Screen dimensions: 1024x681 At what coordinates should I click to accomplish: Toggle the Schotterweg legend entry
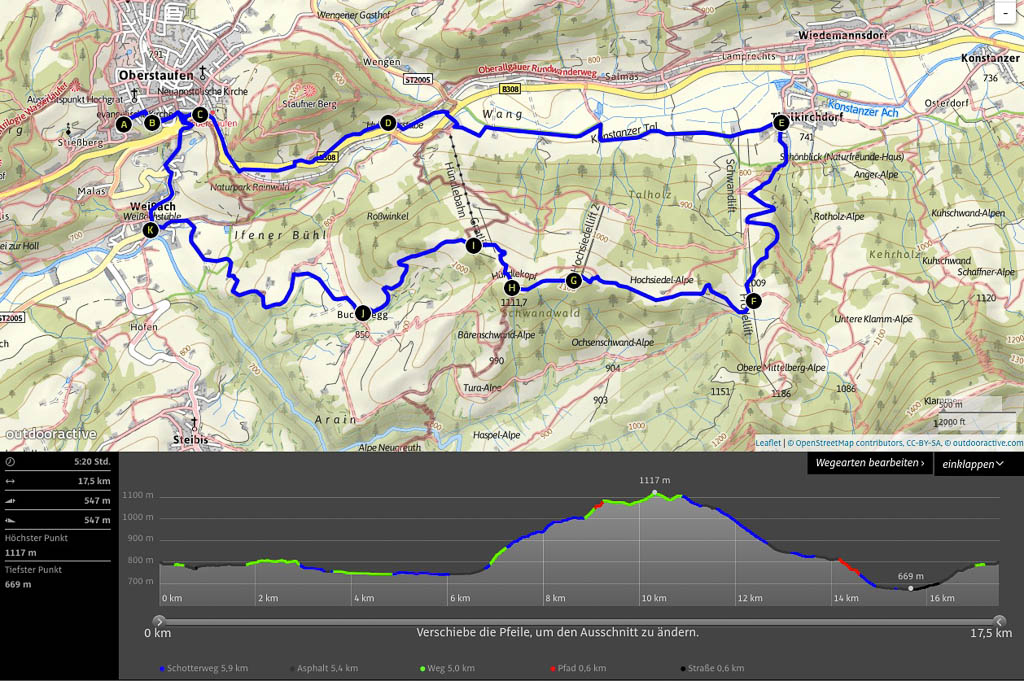[x=204, y=668]
